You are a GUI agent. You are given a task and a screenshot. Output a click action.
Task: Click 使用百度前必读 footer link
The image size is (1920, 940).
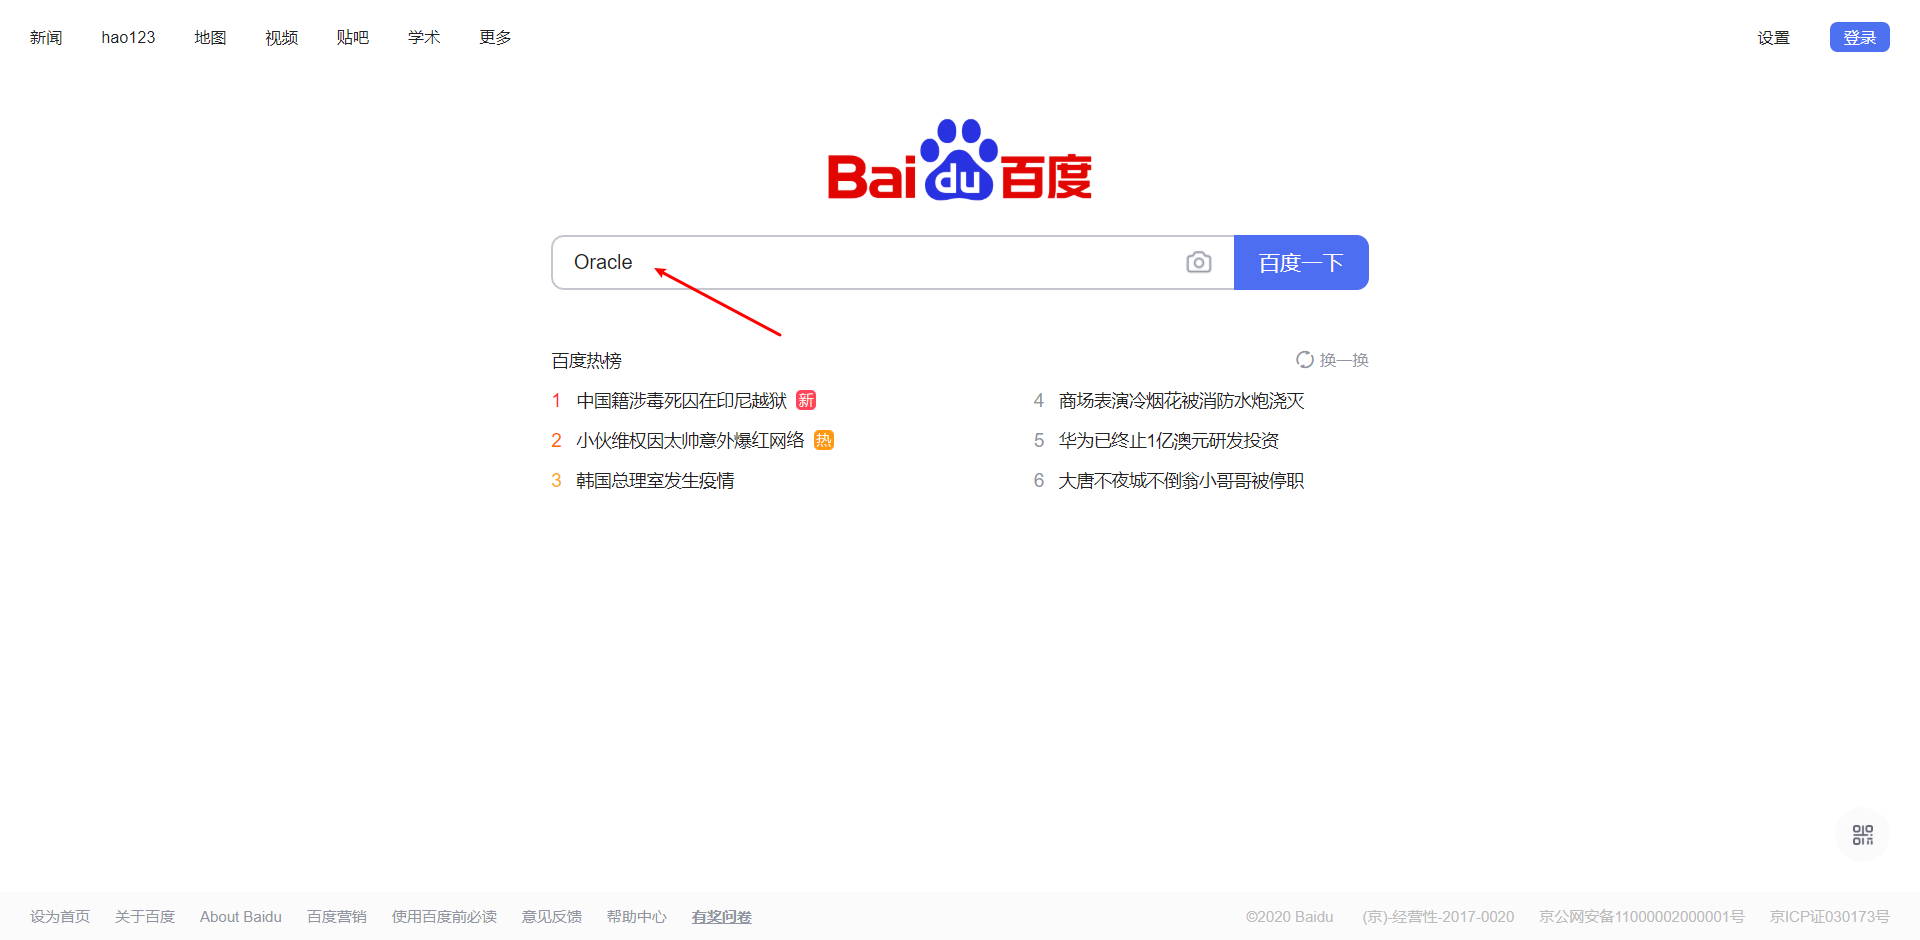click(444, 917)
